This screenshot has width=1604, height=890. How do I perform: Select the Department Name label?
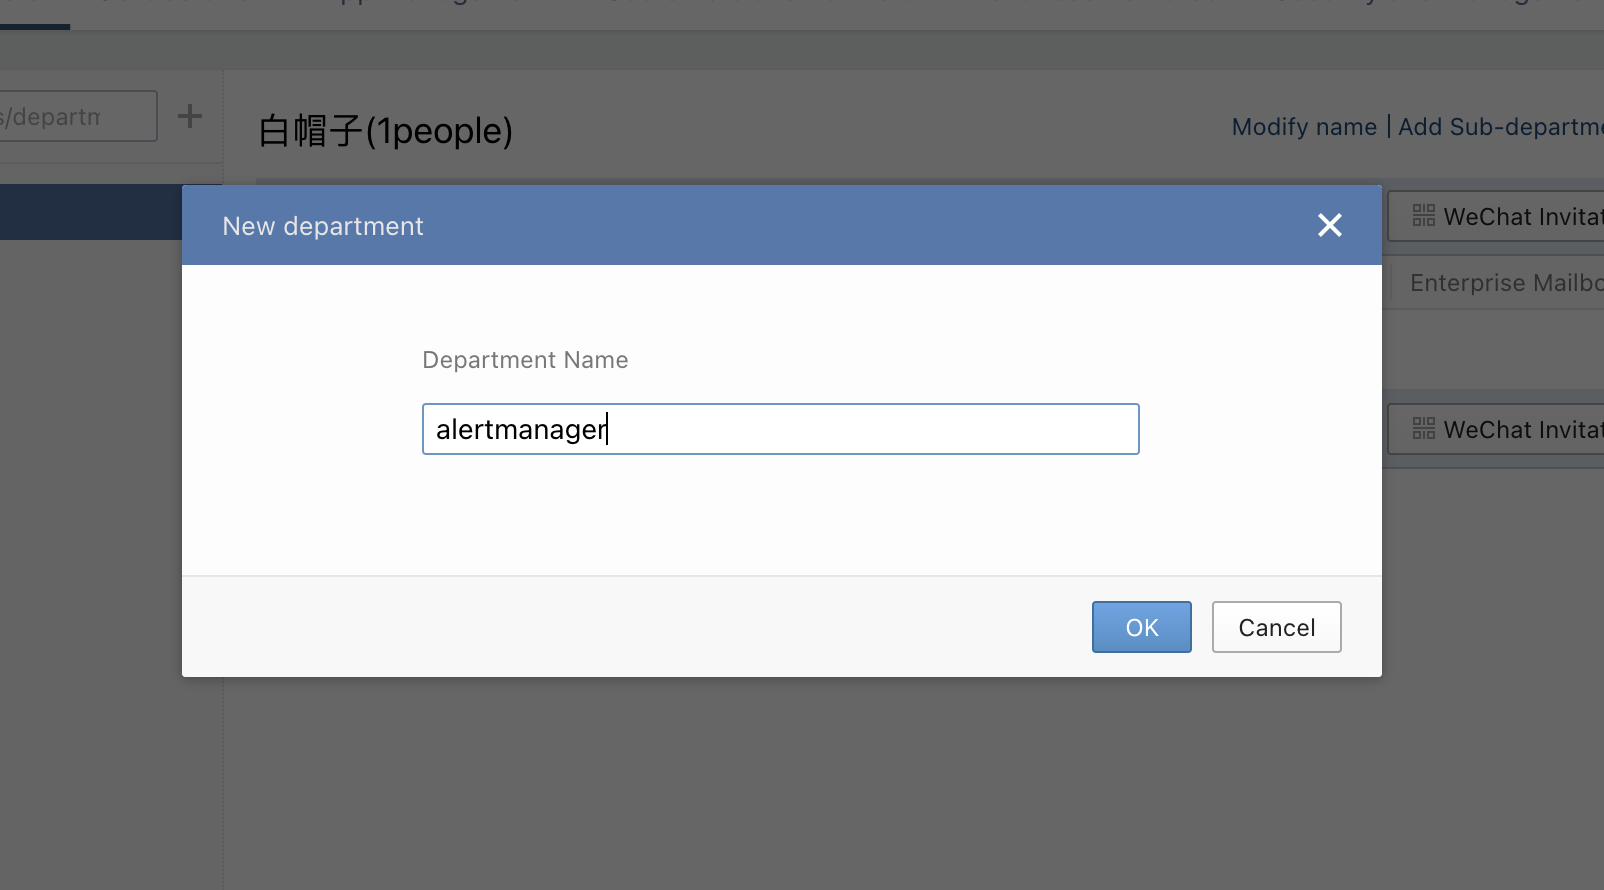[525, 360]
